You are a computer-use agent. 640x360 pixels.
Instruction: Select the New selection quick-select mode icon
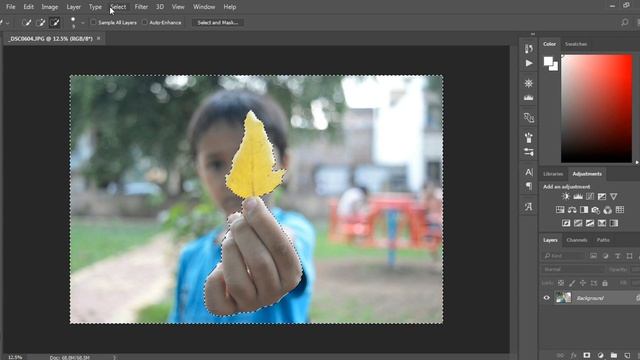[x=27, y=22]
